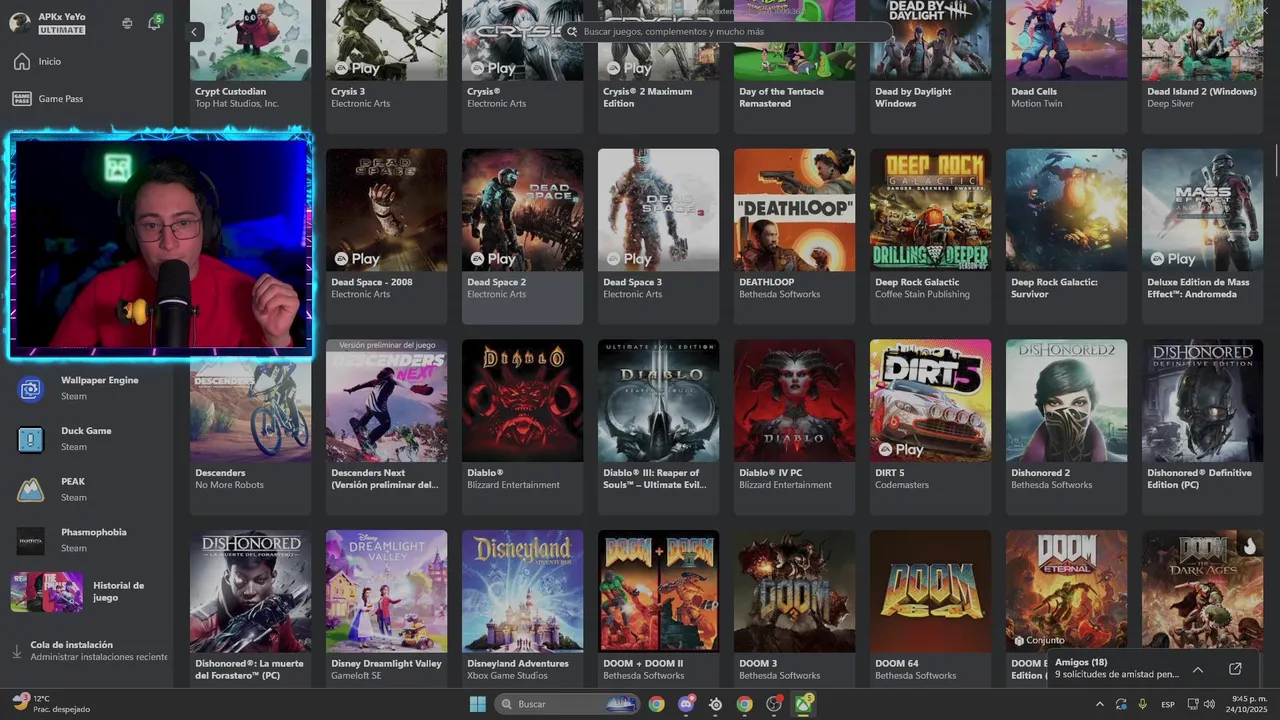The height and width of the screenshot is (720, 1280).
Task: Open Dishonored 2 tile
Action: coord(1066,427)
